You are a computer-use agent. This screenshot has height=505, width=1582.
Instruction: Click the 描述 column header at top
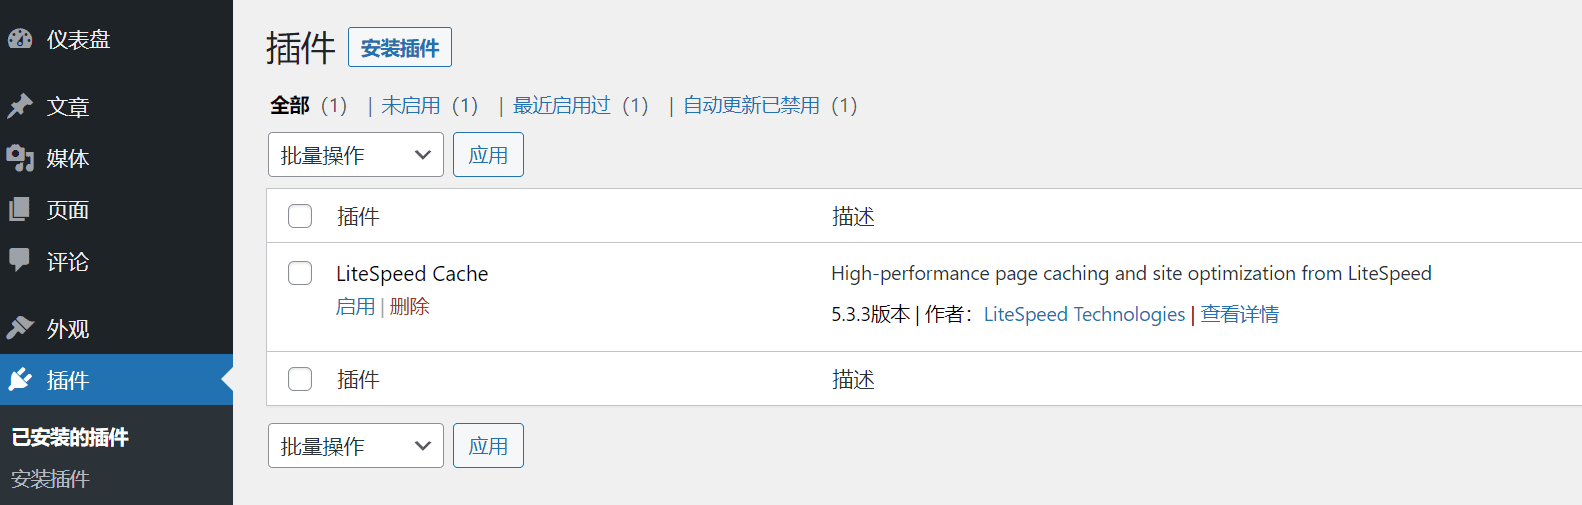(853, 216)
